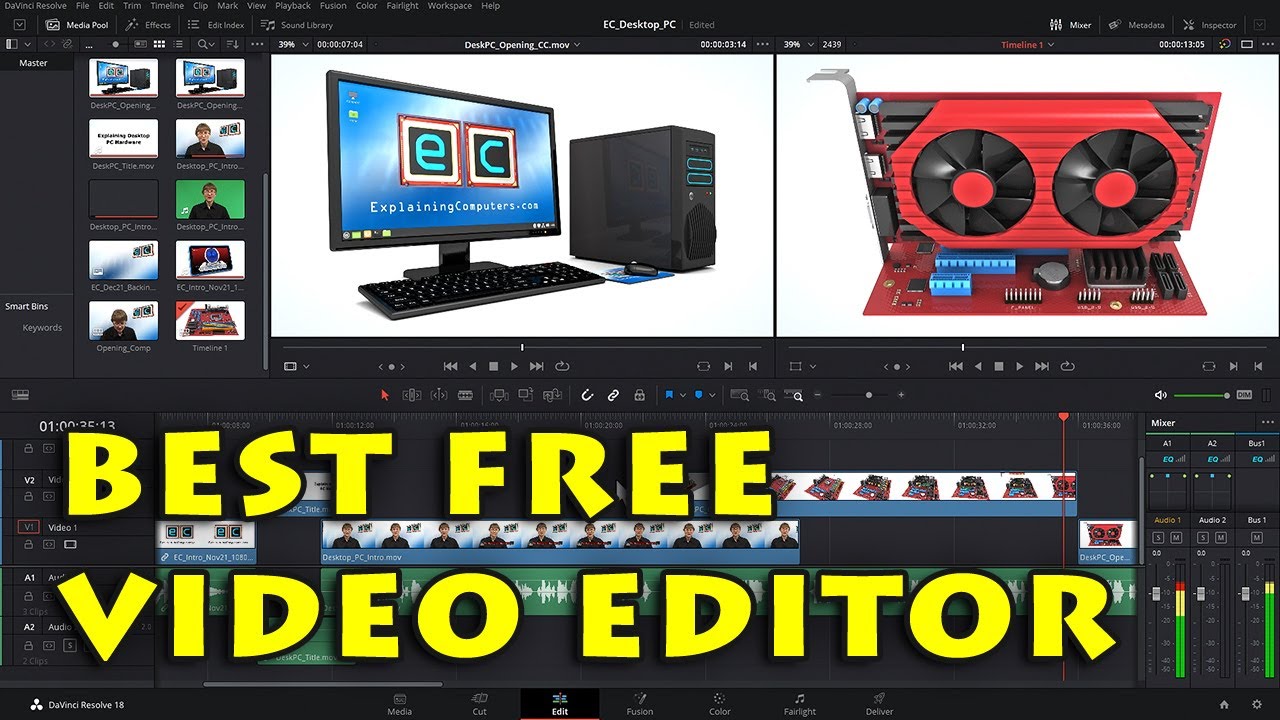
Task: Click the blue Marker icon
Action: point(699,395)
